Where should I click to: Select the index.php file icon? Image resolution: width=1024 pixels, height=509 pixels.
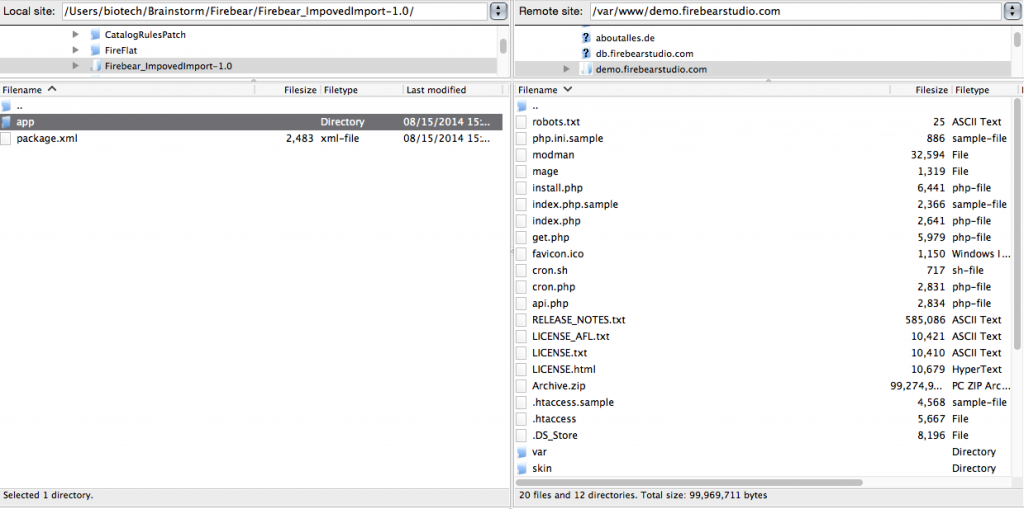pyautogui.click(x=521, y=221)
